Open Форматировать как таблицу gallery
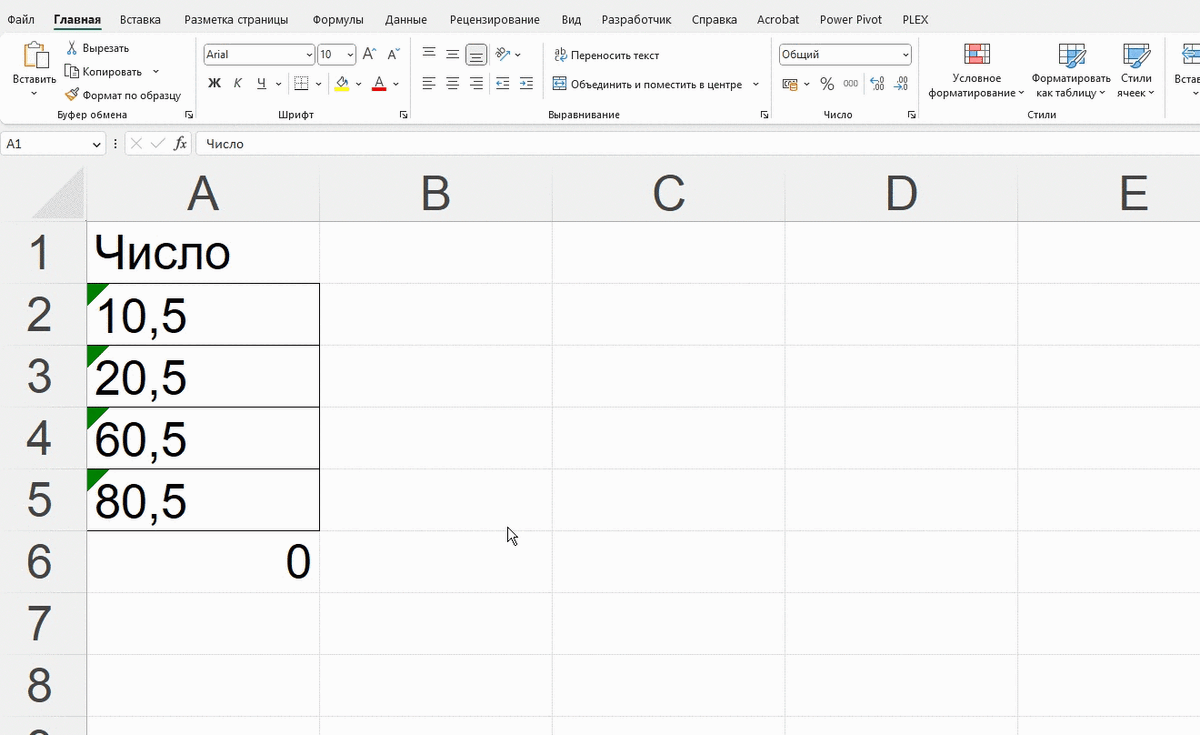The height and width of the screenshot is (735, 1200). (x=1071, y=71)
